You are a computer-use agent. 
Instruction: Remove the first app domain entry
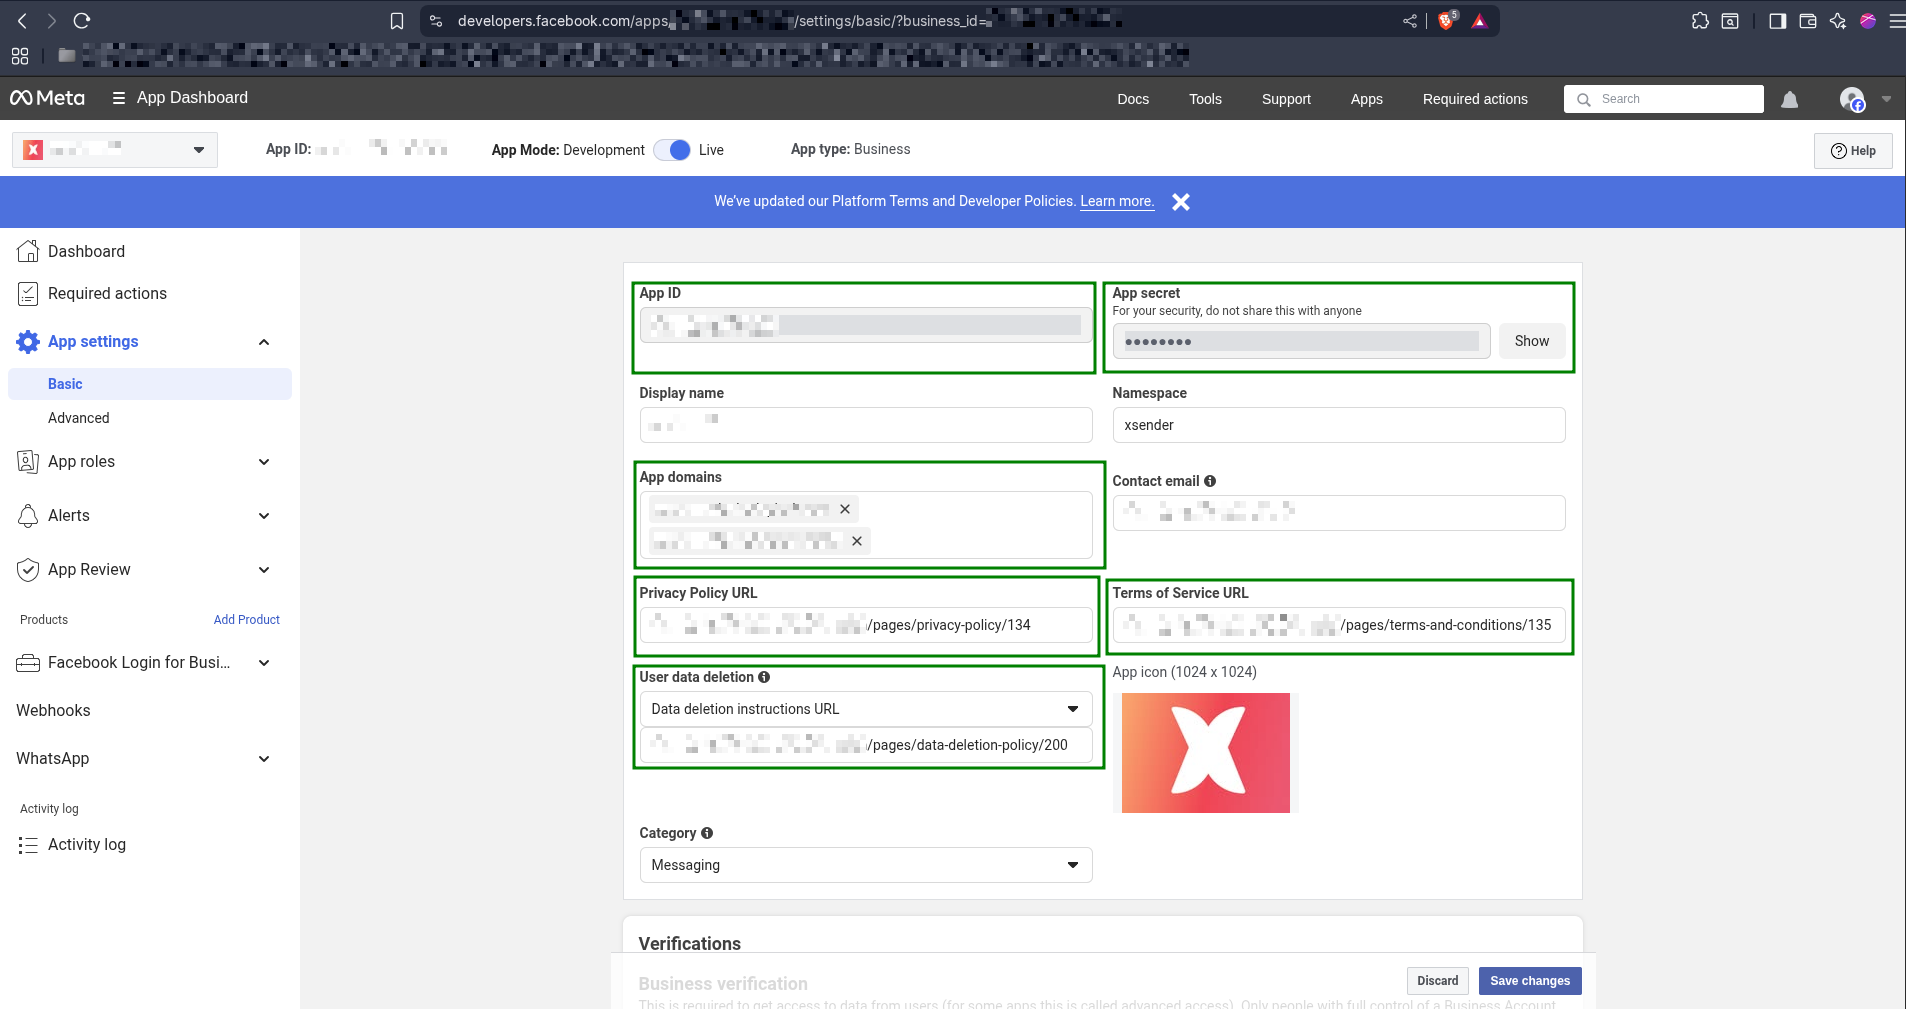tap(845, 509)
